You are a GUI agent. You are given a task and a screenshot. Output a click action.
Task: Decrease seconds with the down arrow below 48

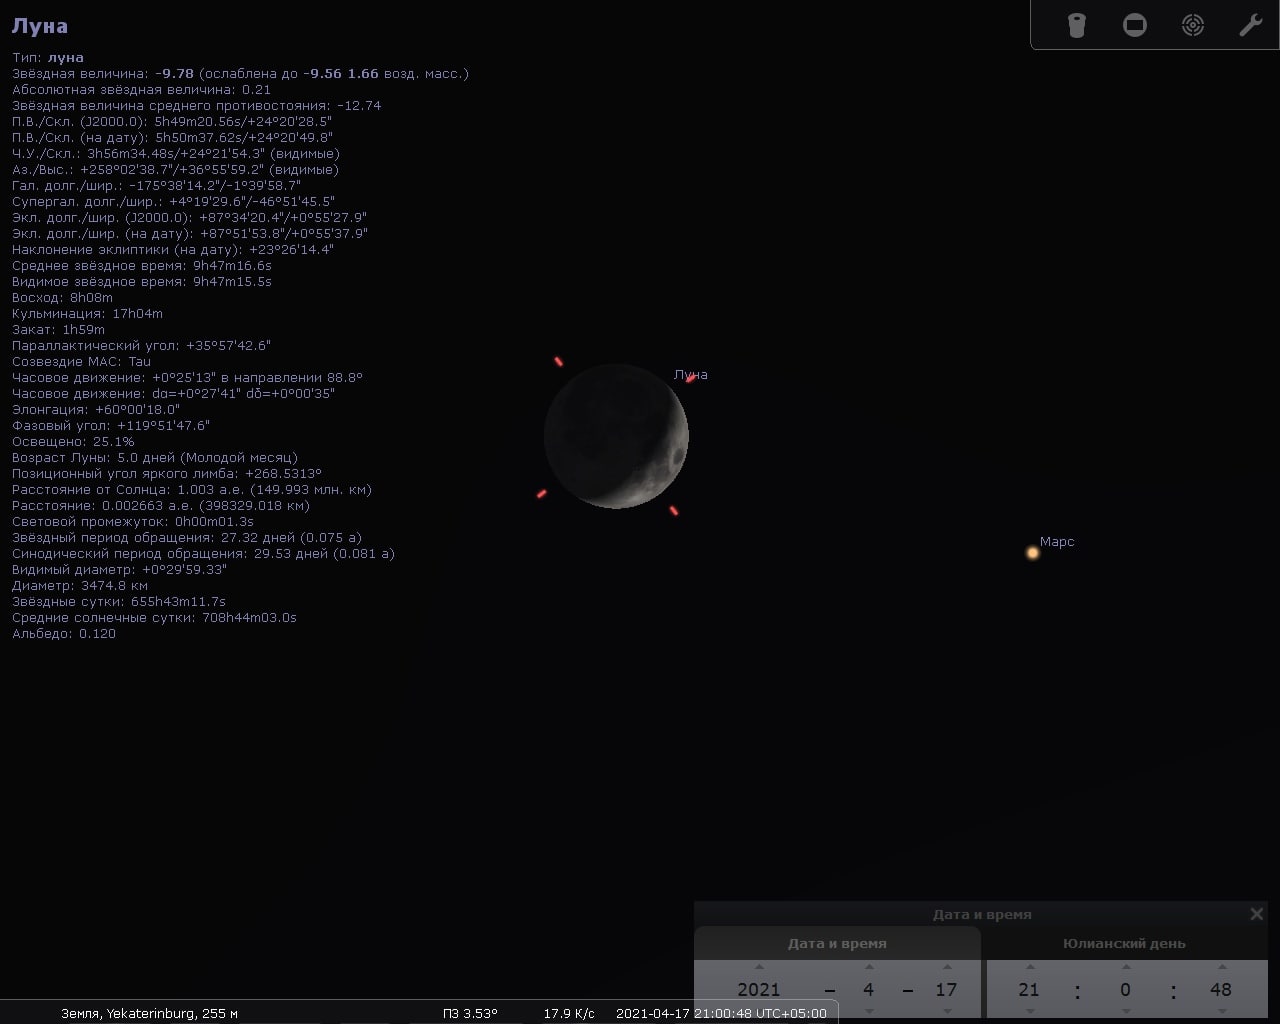[x=1221, y=1012]
